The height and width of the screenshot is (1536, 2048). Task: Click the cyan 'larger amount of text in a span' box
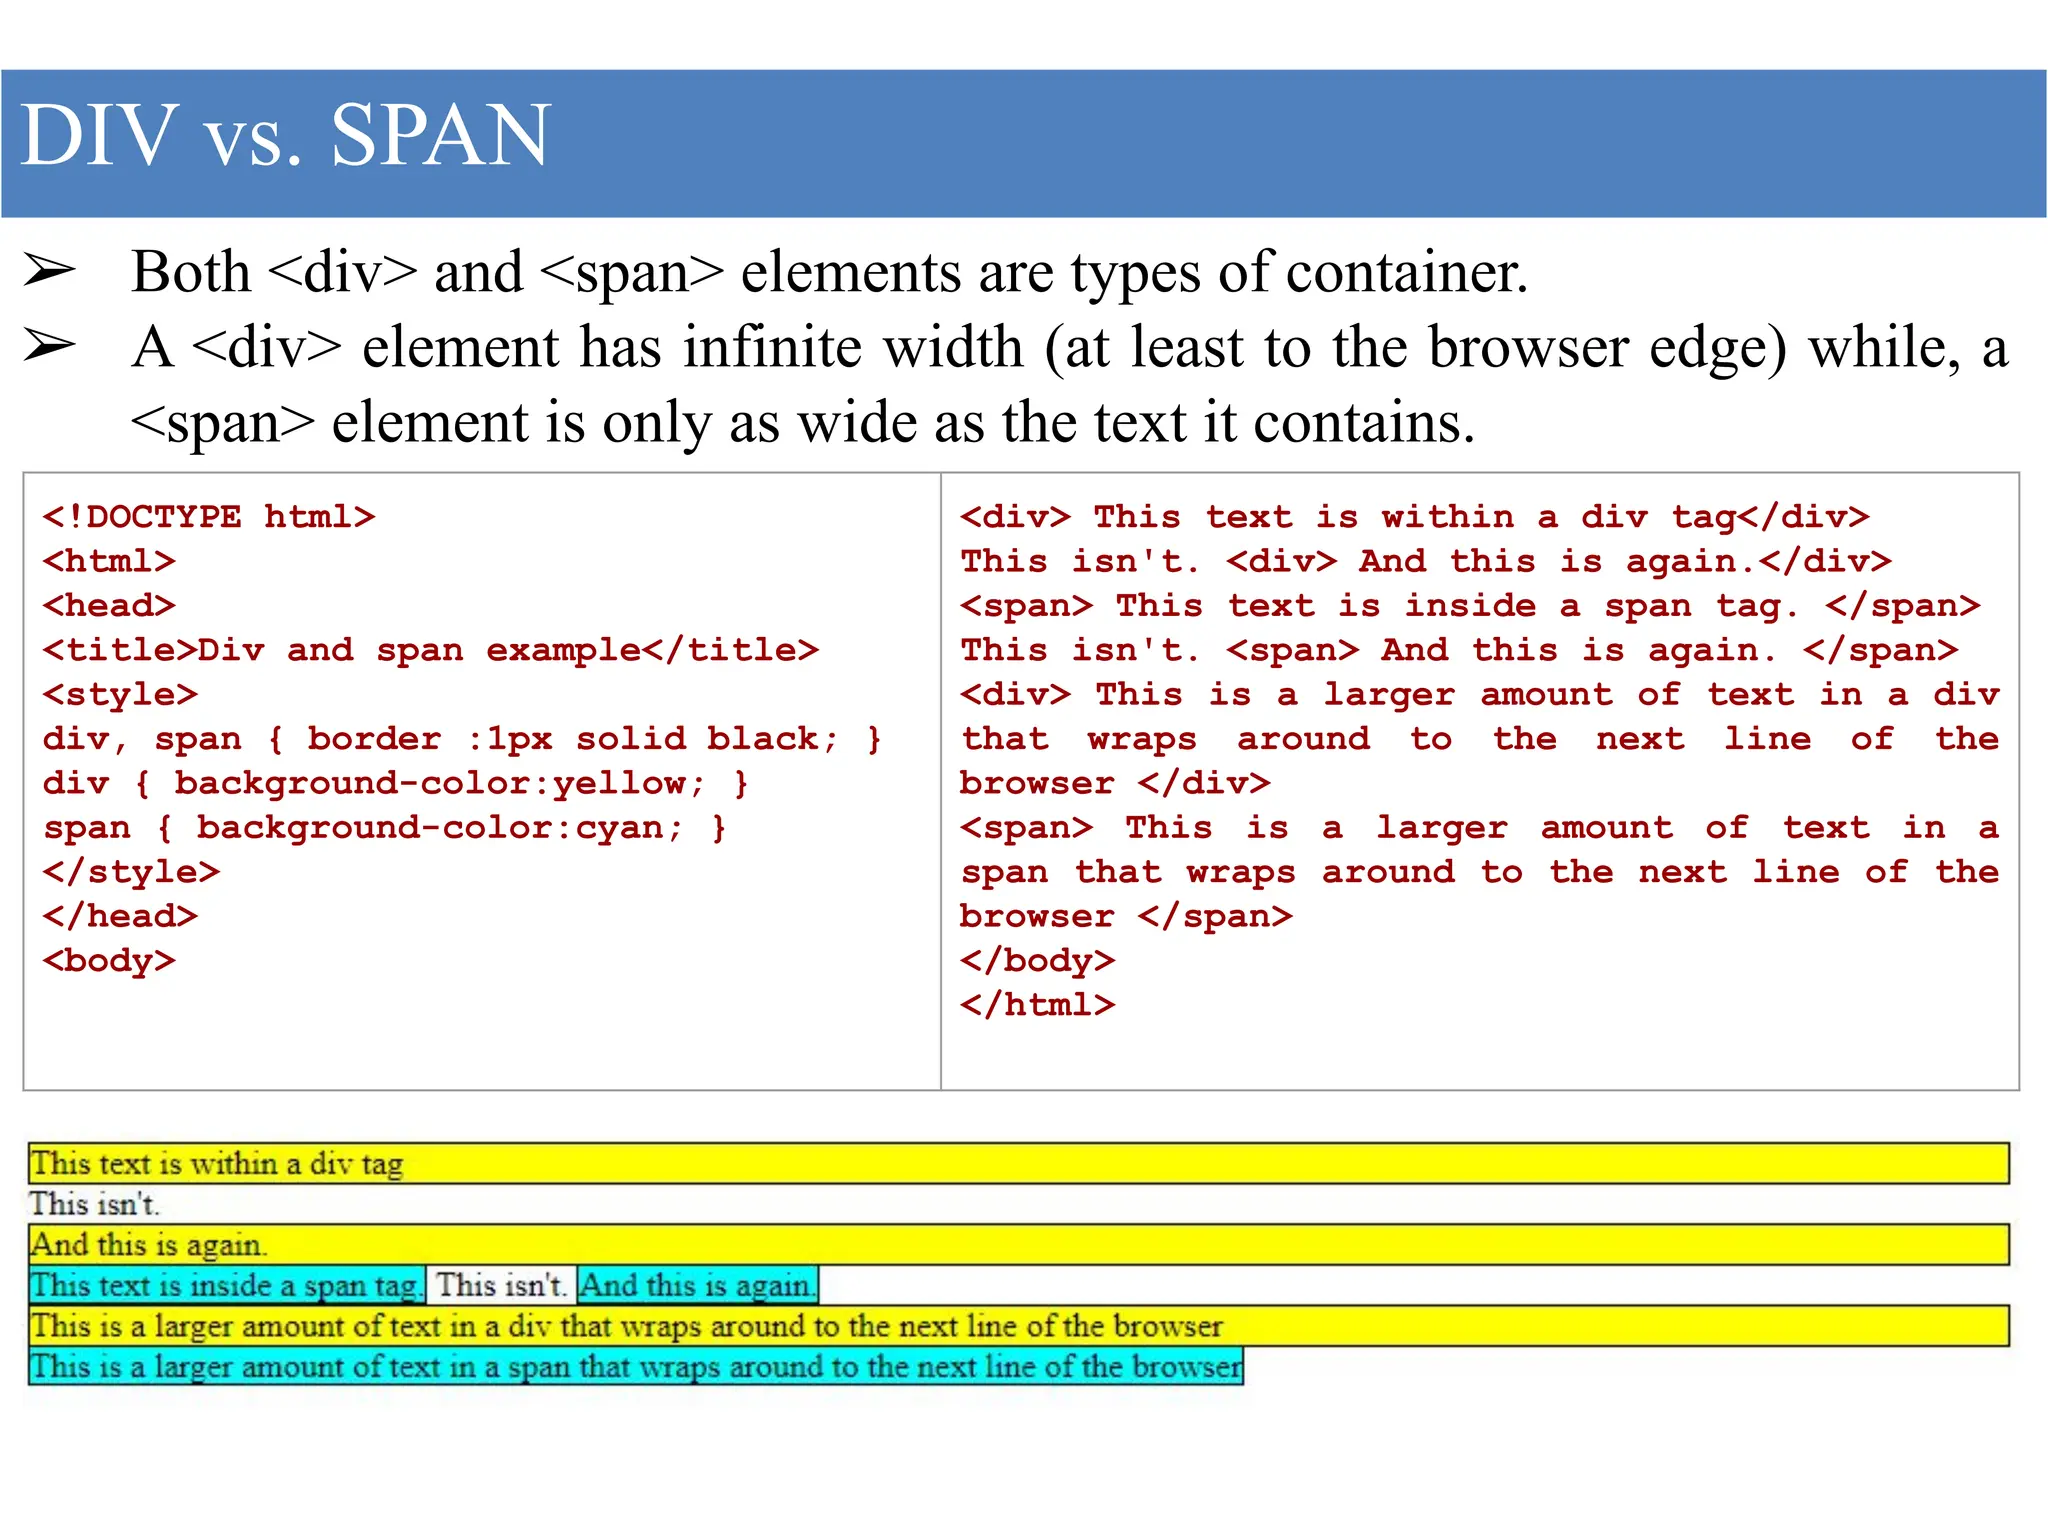pyautogui.click(x=636, y=1366)
